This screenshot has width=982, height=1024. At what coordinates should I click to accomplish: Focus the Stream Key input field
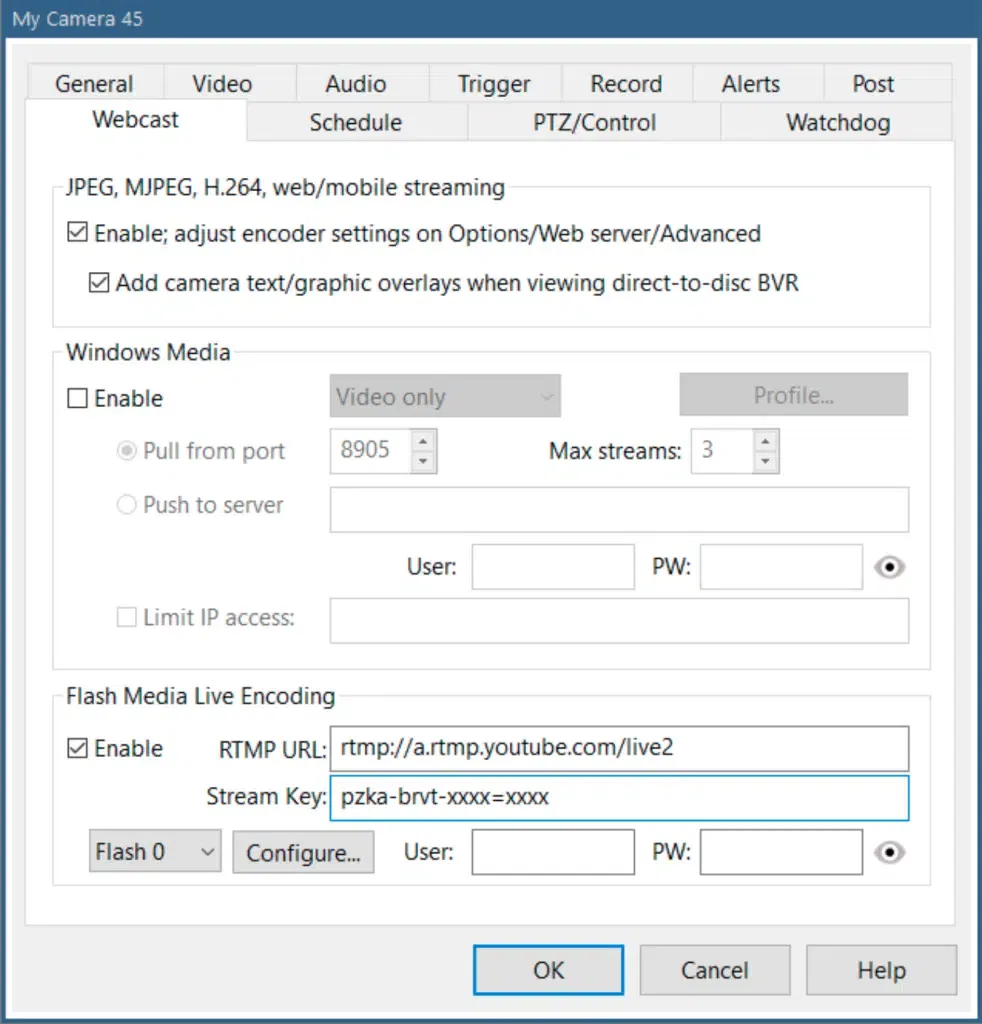click(x=618, y=797)
